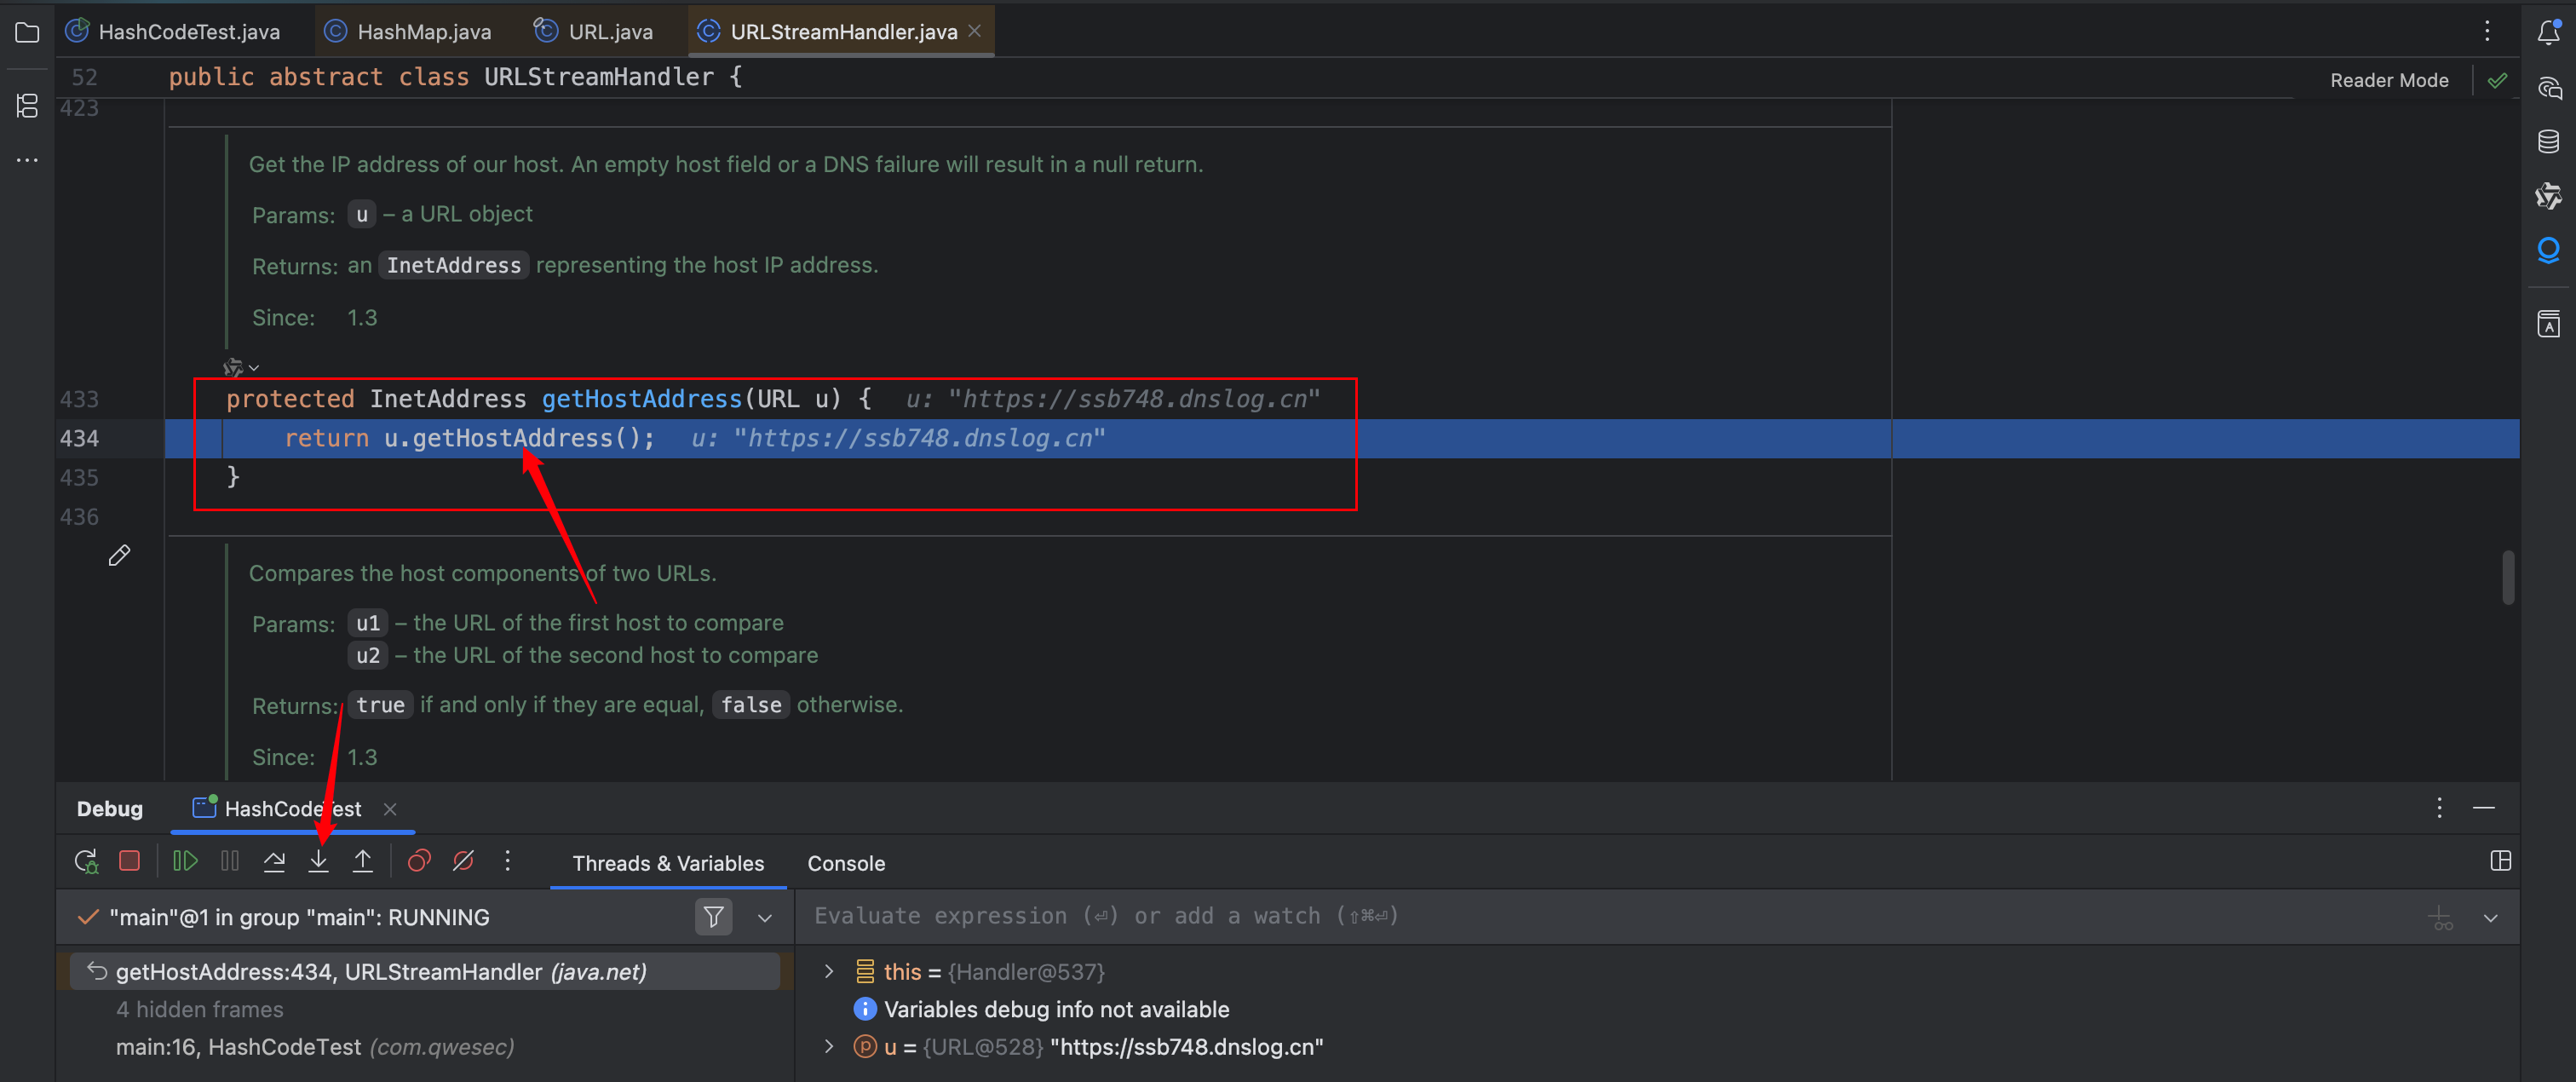Toggle Reader Mode in the editor
2576x1082 pixels.
click(2388, 80)
